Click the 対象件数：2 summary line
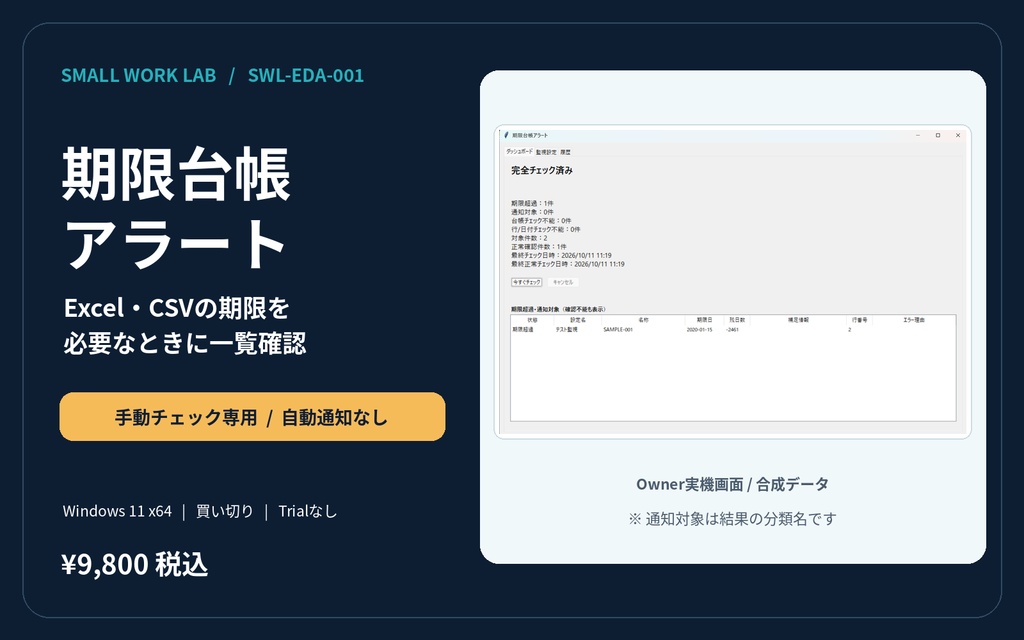1024x640 pixels. coord(529,238)
